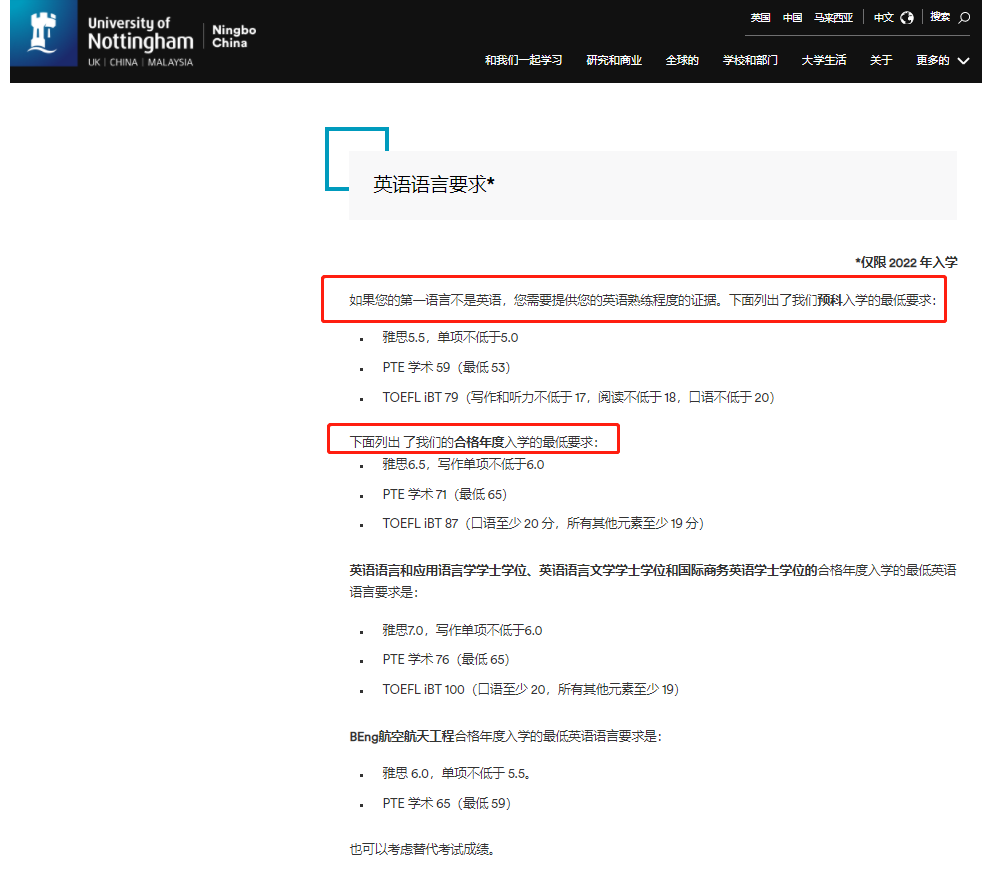Go to the 中国 campus link
The image size is (982, 883).
tap(792, 18)
